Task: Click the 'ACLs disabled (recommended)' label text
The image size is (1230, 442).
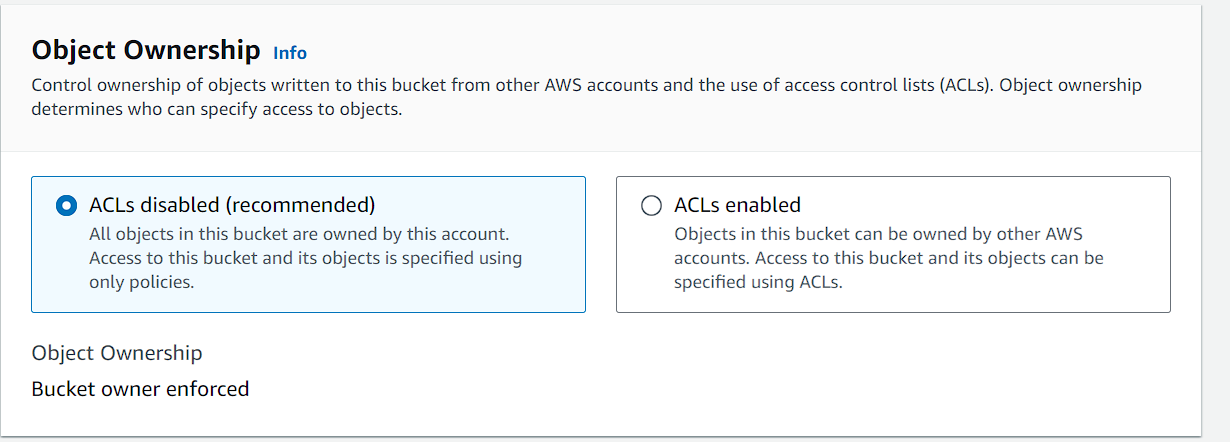Action: click(x=232, y=205)
